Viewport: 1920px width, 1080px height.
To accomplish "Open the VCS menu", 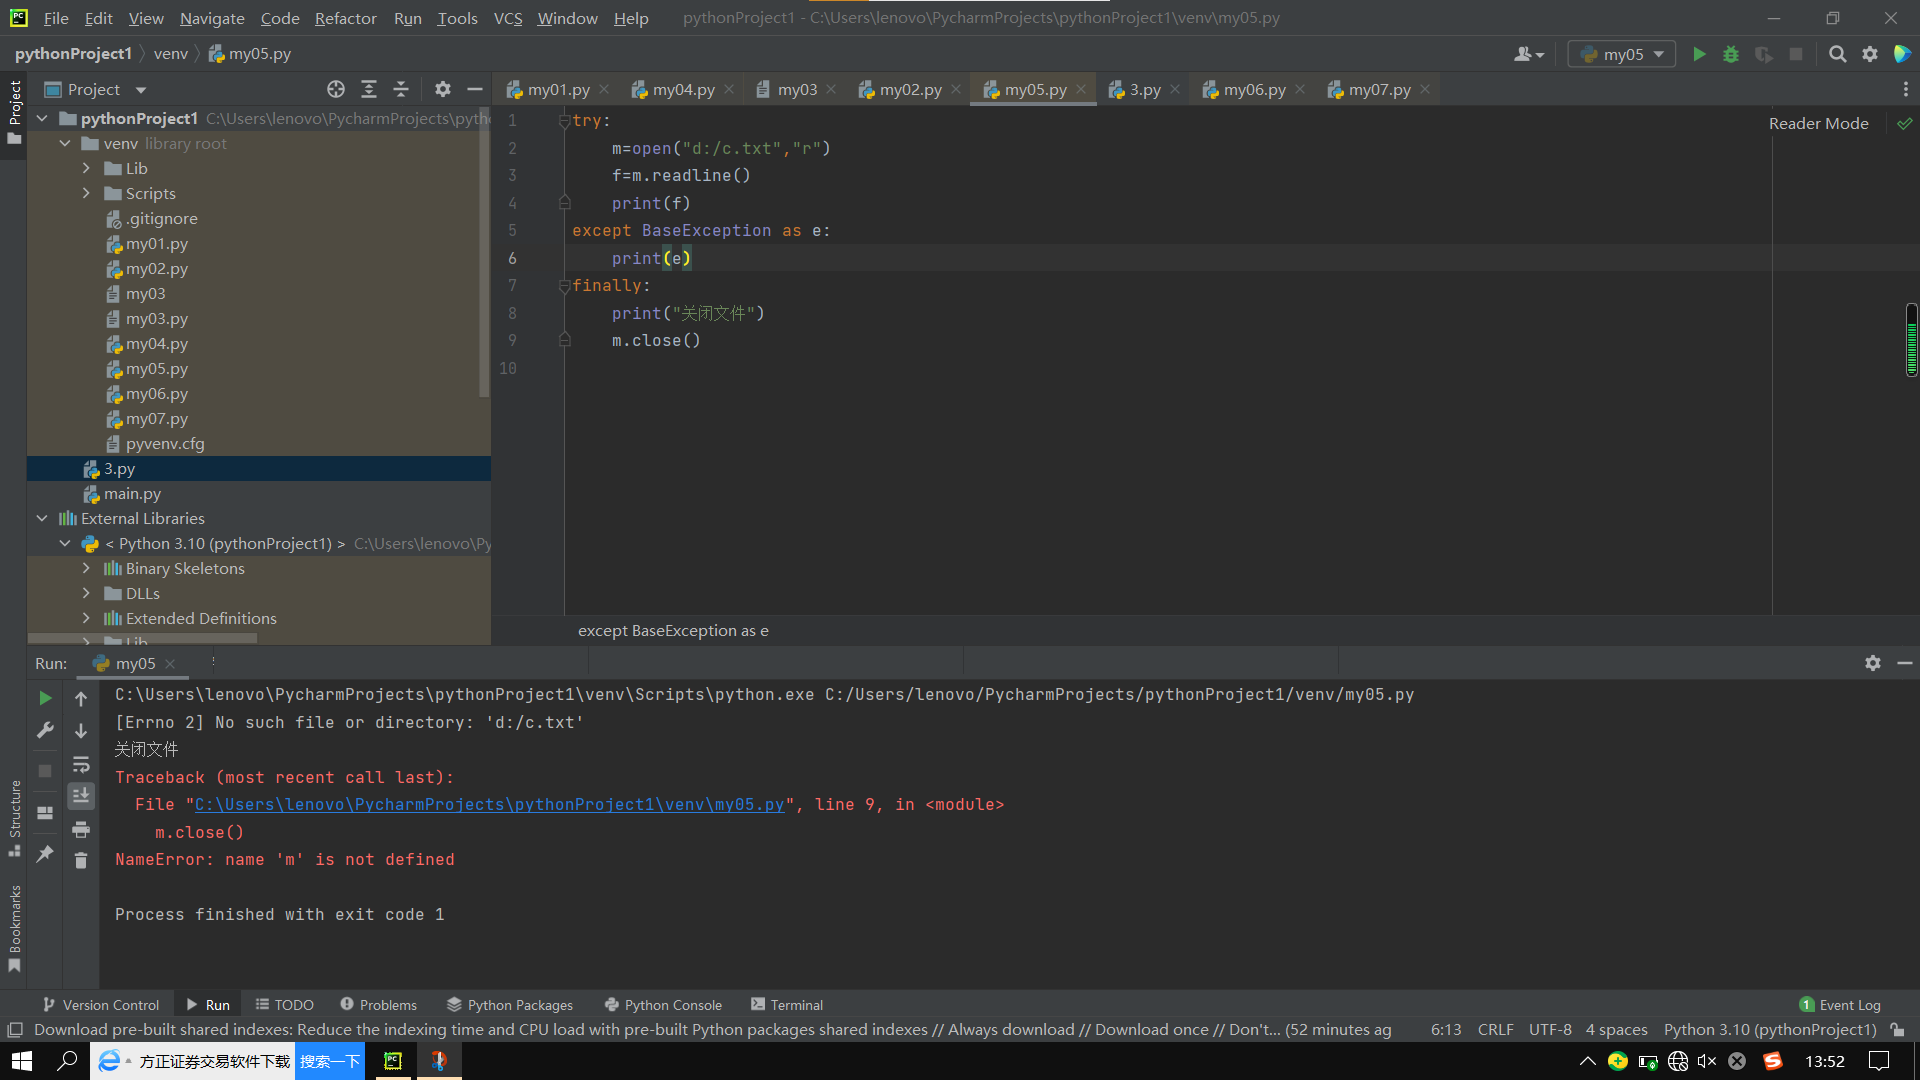I will [x=508, y=18].
